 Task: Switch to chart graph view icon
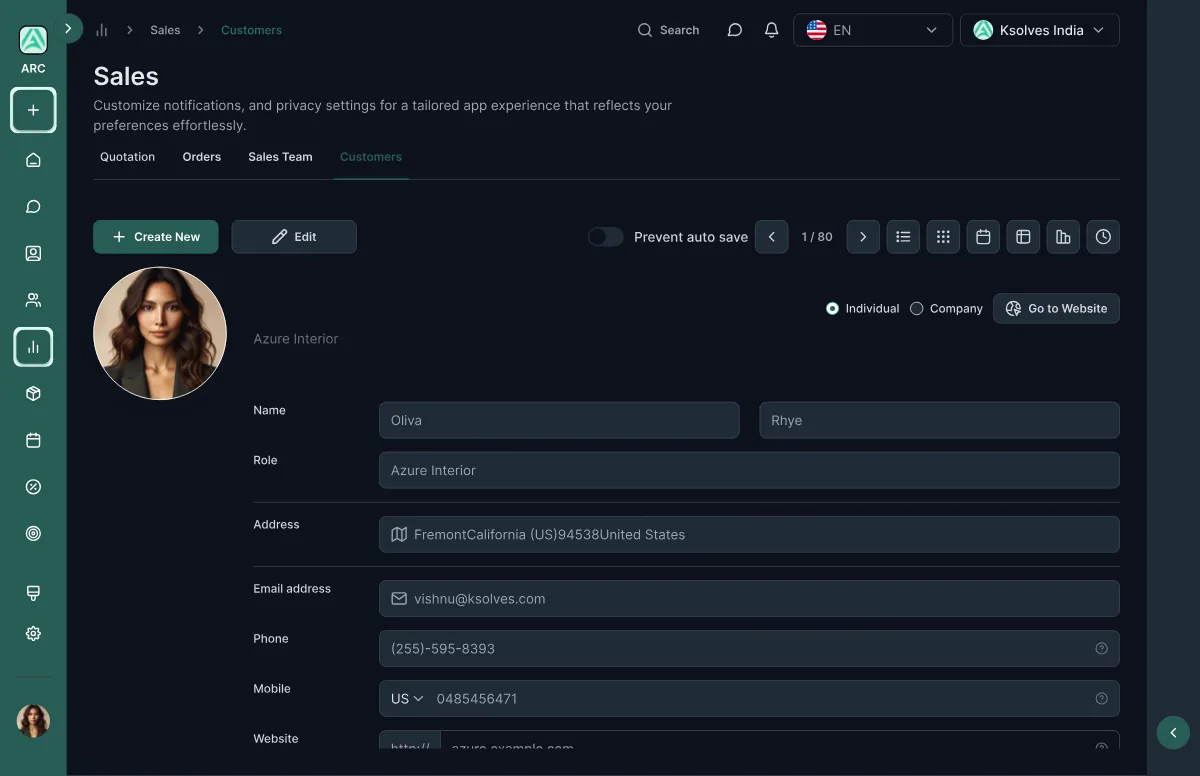(1063, 237)
